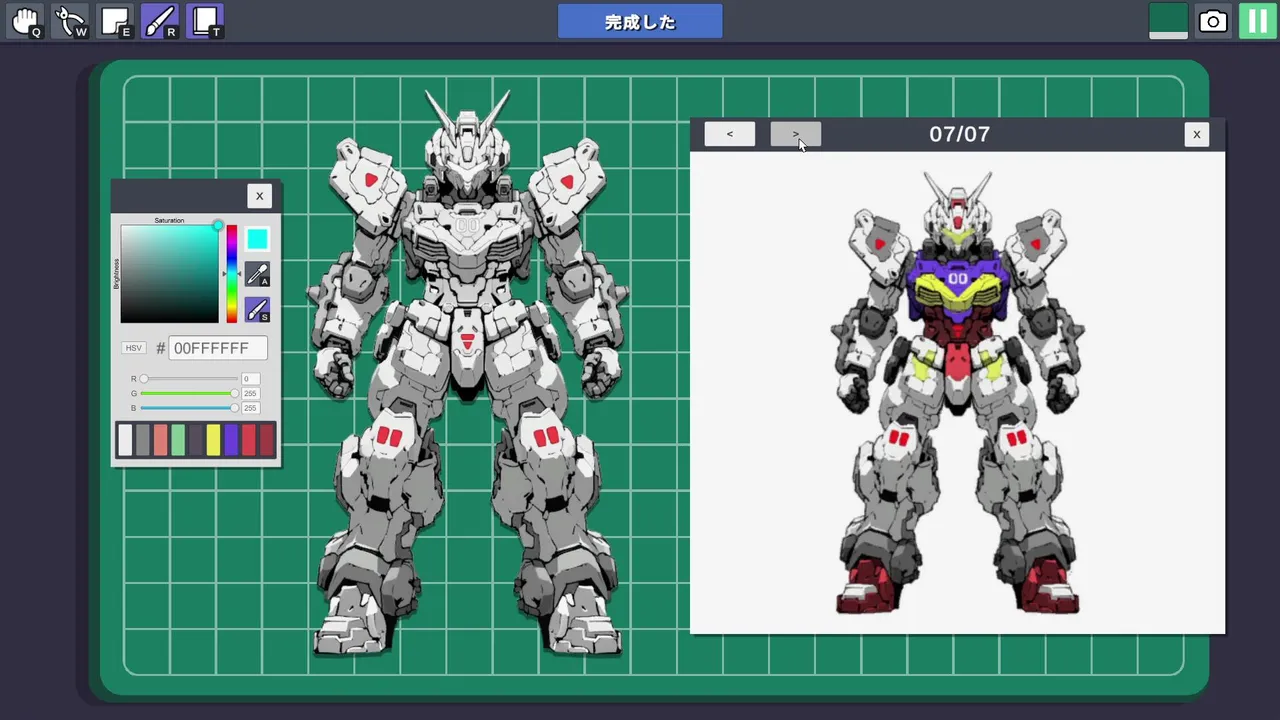Click the G value box showing 255
1280x720 pixels.
pos(250,394)
